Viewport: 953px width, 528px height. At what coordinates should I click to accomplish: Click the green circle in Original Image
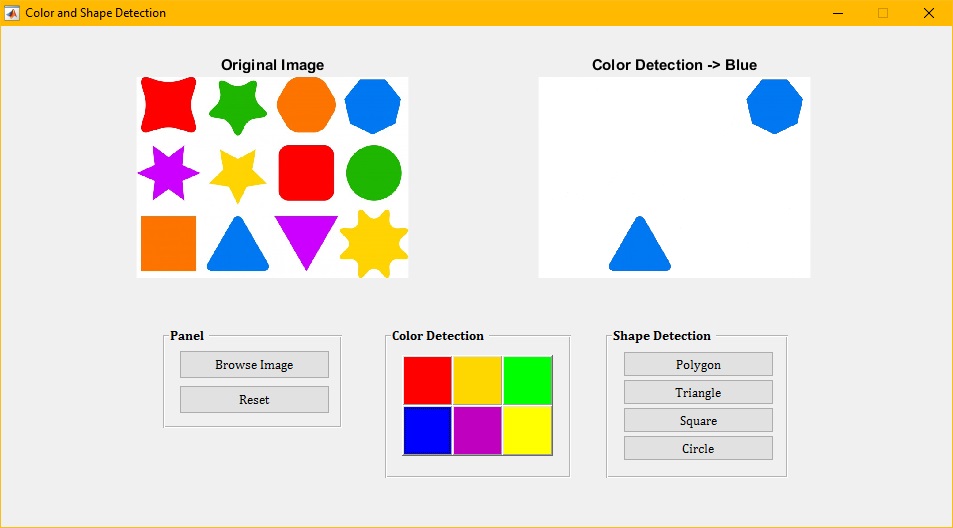[373, 173]
